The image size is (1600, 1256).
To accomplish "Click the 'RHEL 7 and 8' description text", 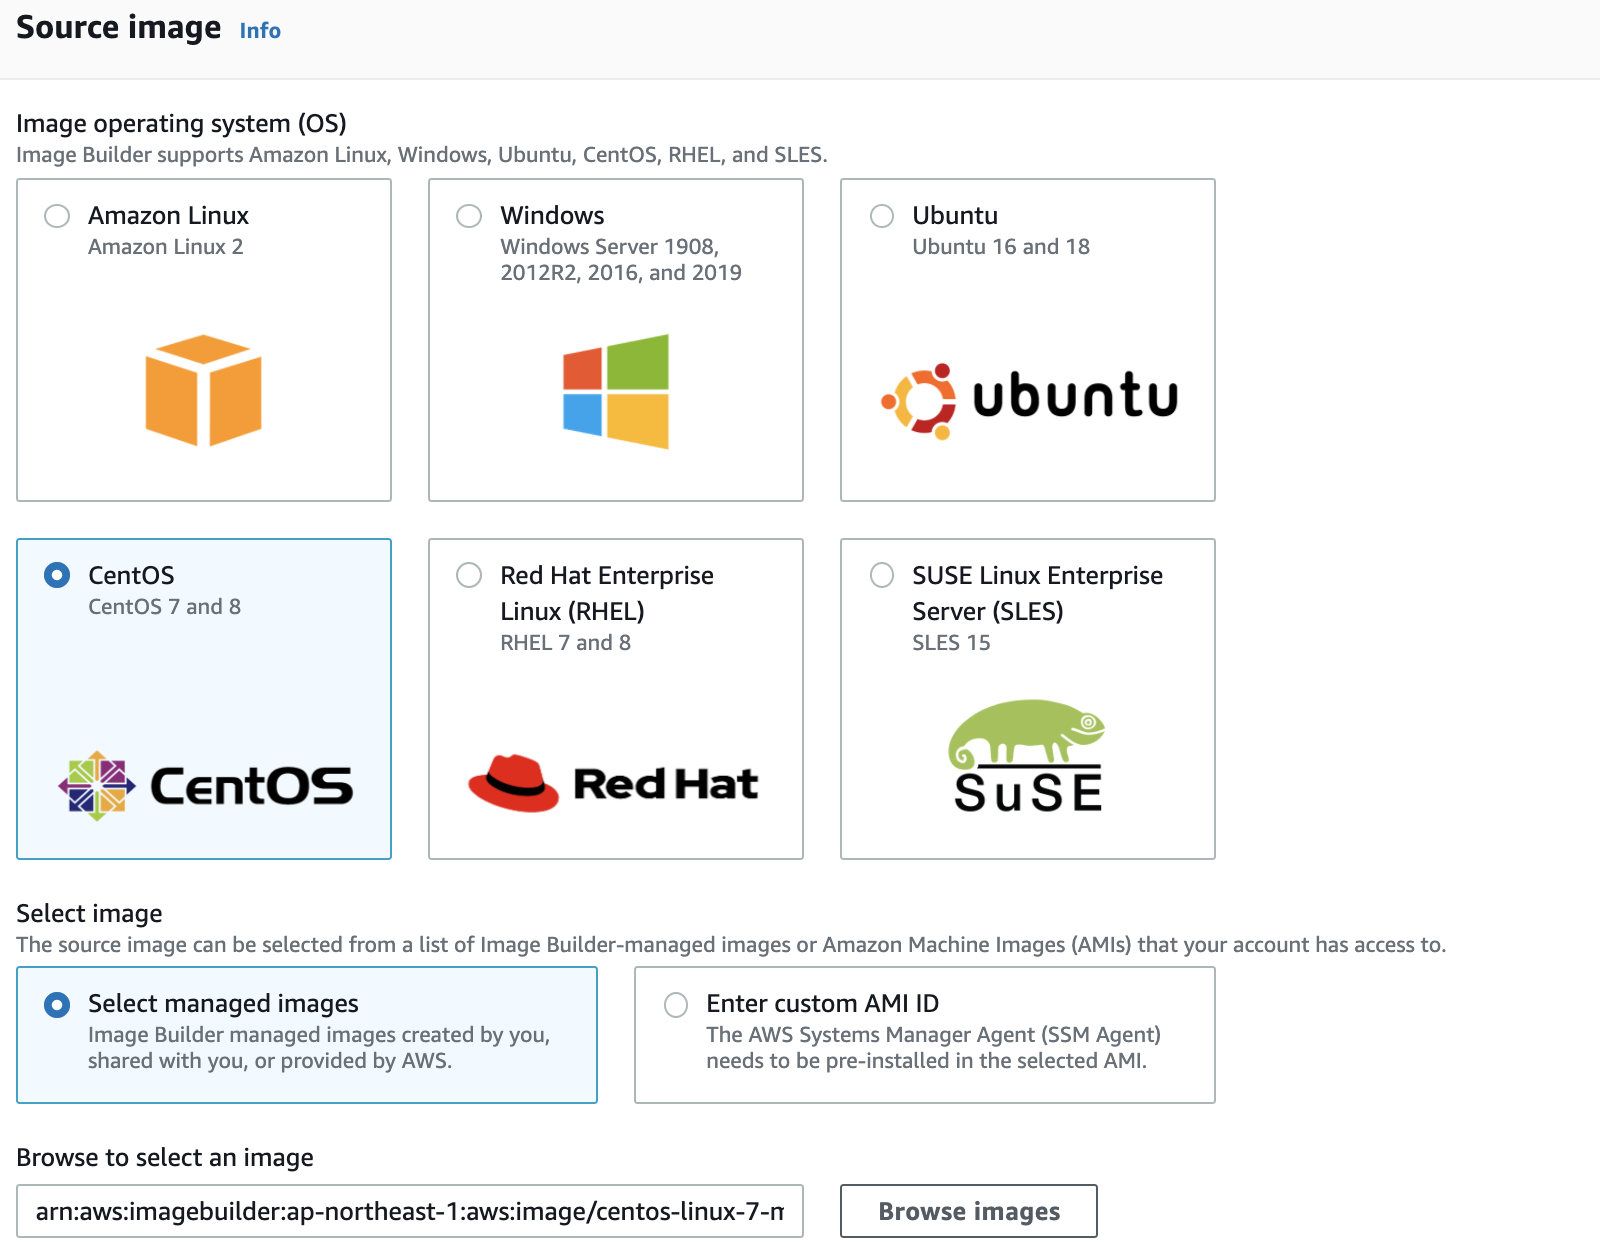I will pos(566,643).
